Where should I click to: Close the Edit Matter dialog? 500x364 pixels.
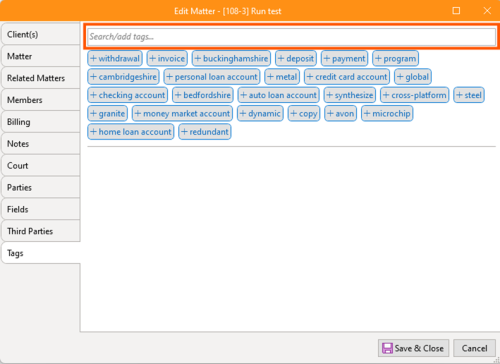[x=487, y=11]
